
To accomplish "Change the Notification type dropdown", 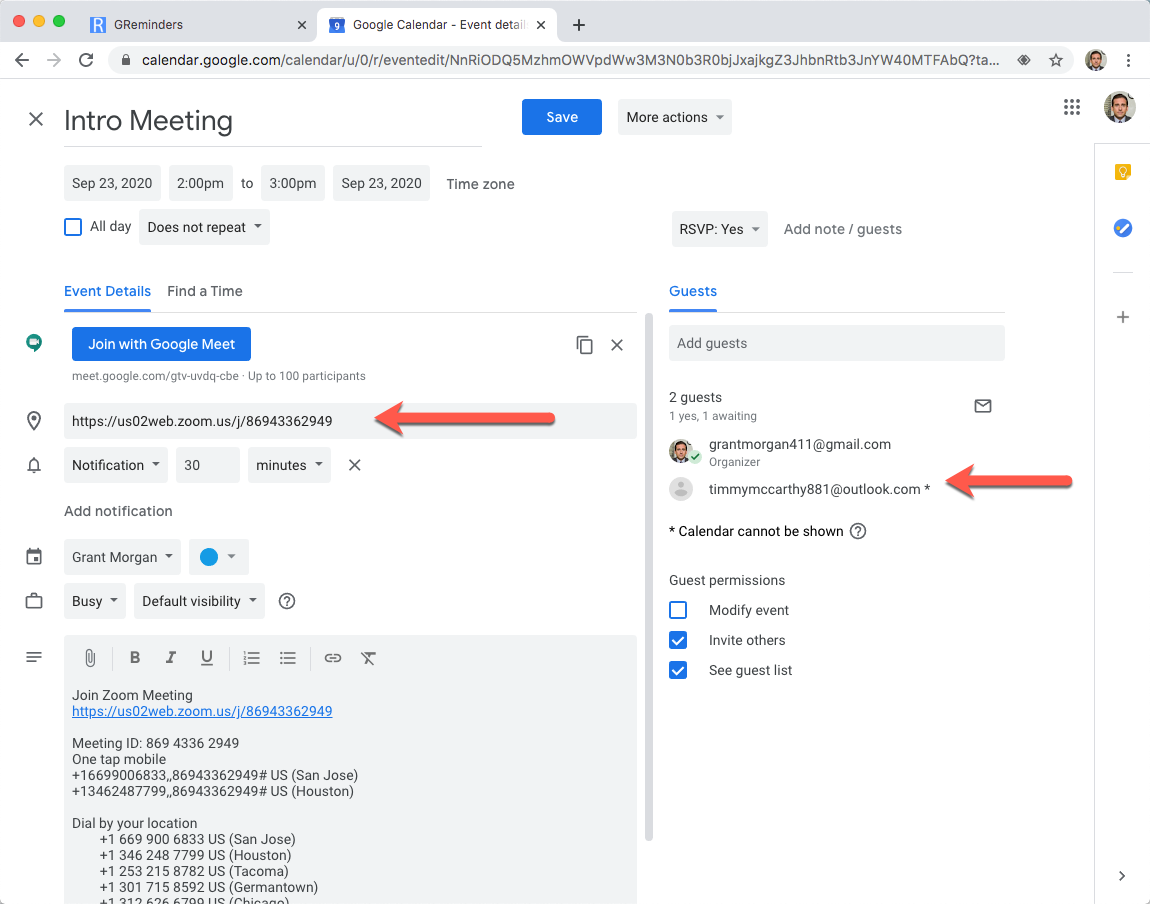I will (115, 465).
